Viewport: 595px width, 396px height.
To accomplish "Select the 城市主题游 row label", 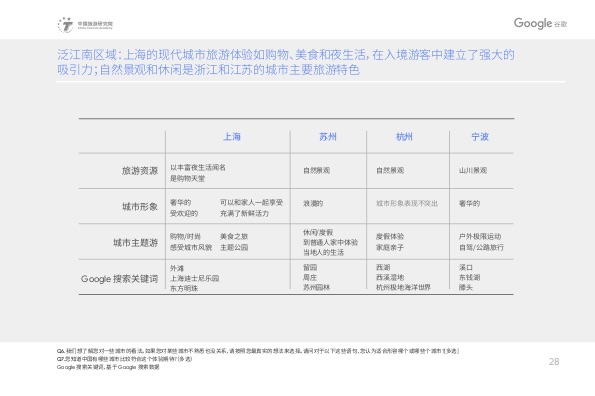I will pos(135,242).
